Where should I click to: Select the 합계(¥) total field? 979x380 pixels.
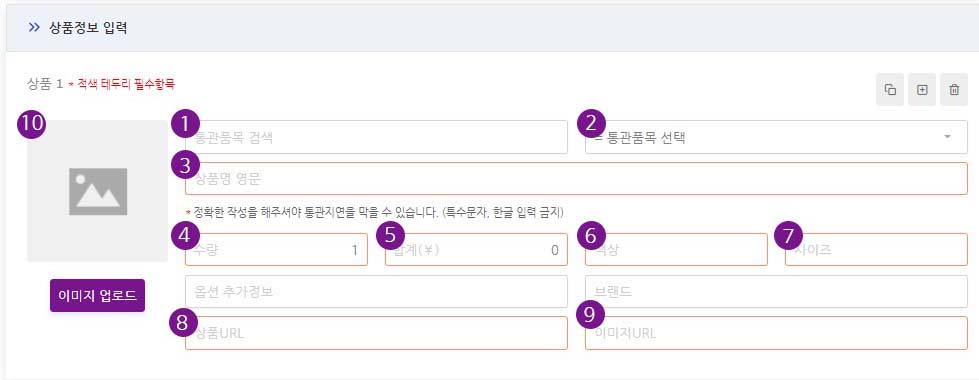476,250
